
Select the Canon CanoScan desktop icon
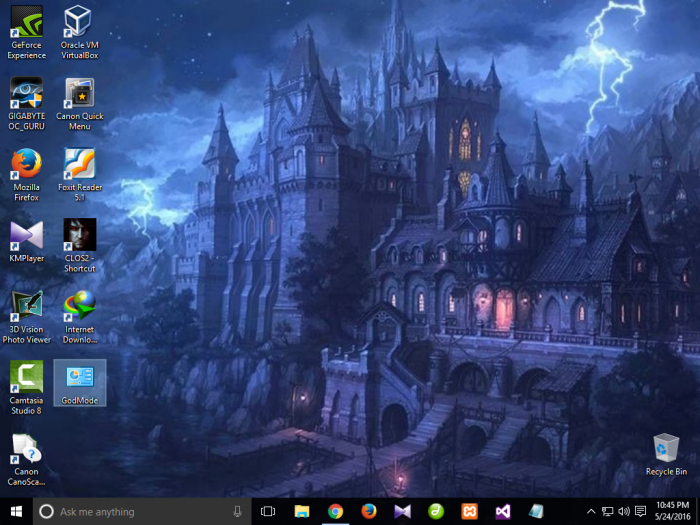coord(26,459)
